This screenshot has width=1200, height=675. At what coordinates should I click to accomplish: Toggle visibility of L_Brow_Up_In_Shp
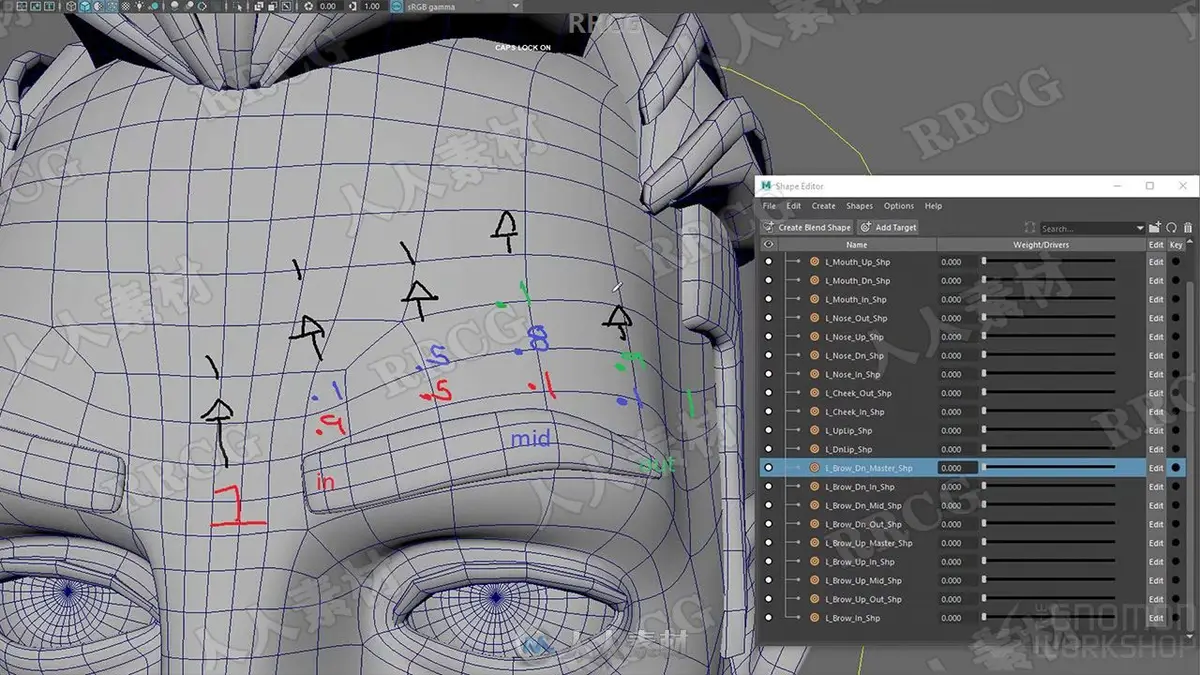(x=769, y=562)
